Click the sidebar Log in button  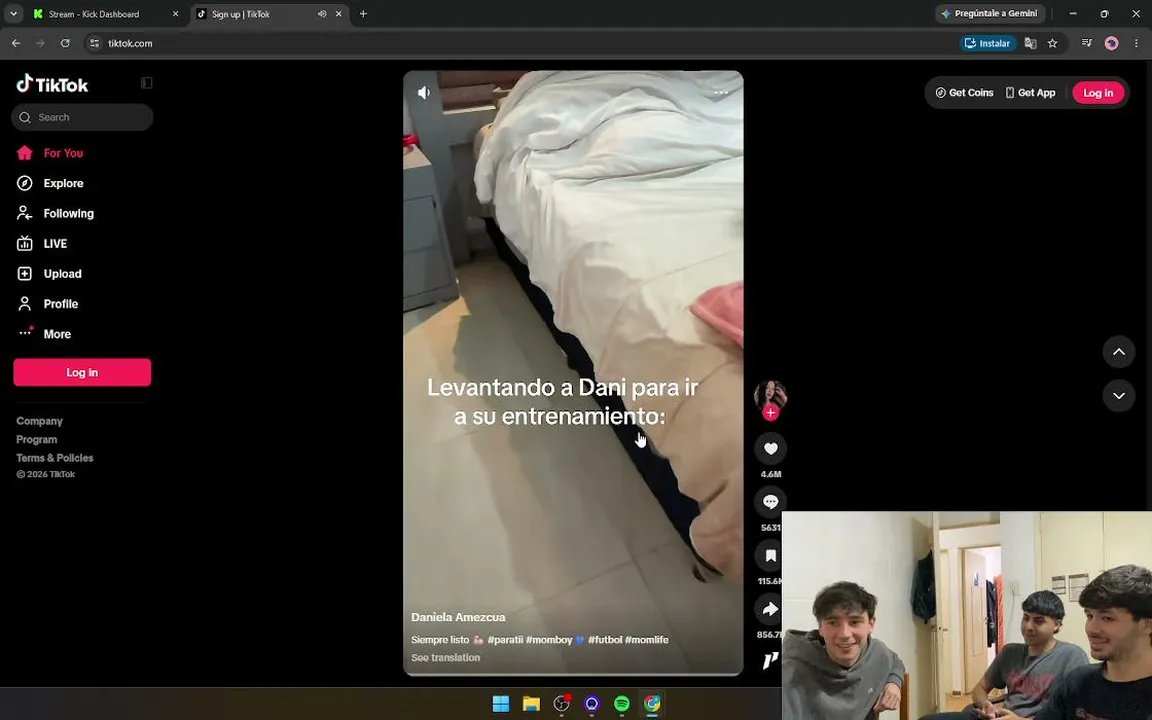(82, 372)
